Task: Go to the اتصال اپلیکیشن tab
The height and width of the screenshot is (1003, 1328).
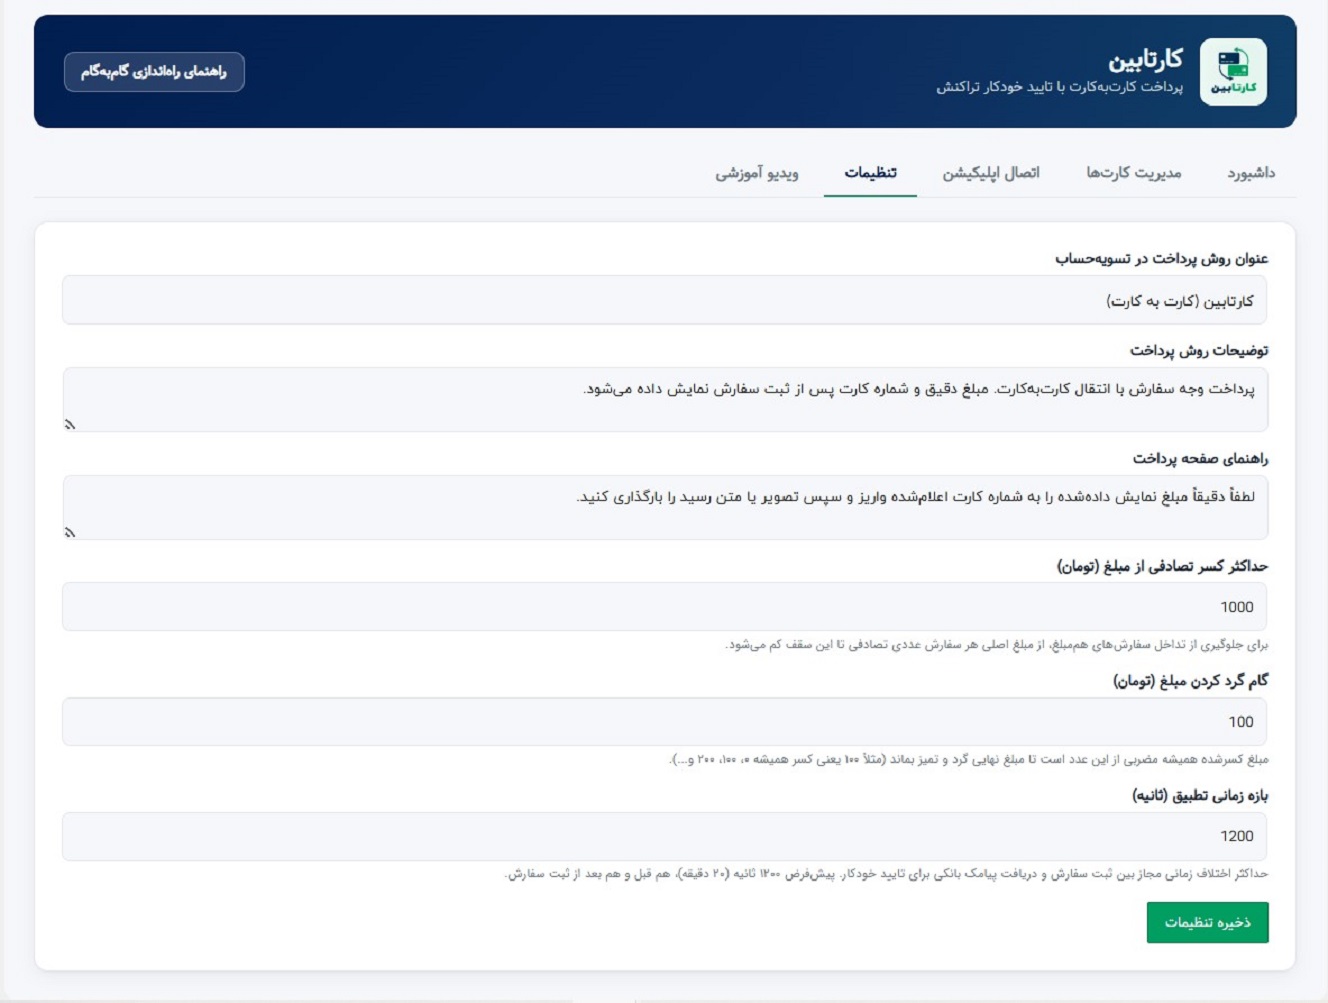Action: click(991, 173)
